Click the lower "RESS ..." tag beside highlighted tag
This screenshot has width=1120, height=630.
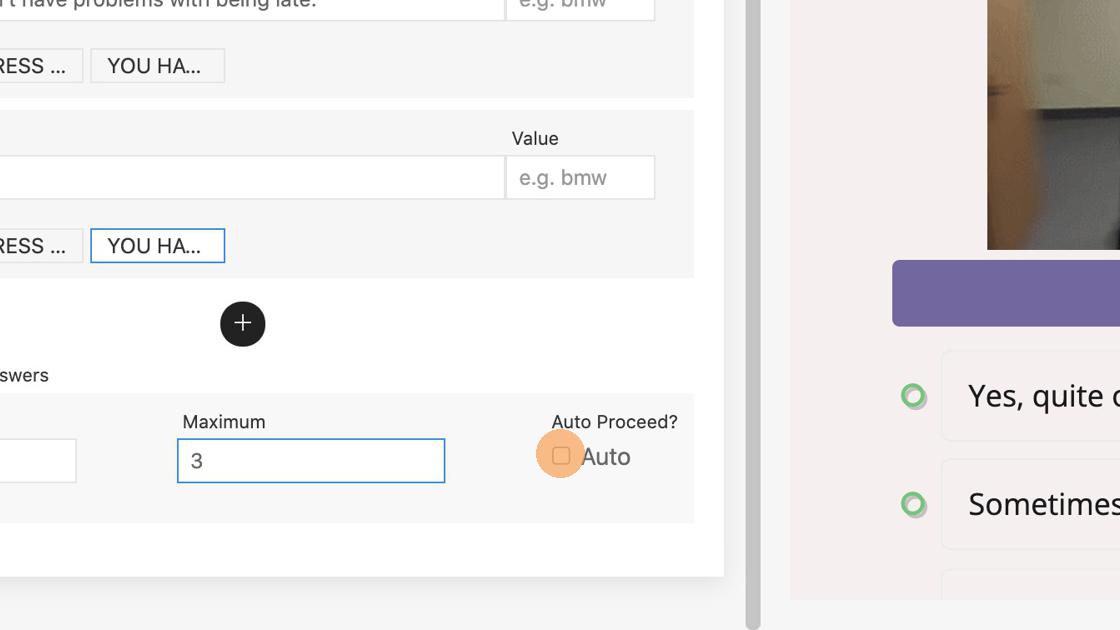[38, 246]
